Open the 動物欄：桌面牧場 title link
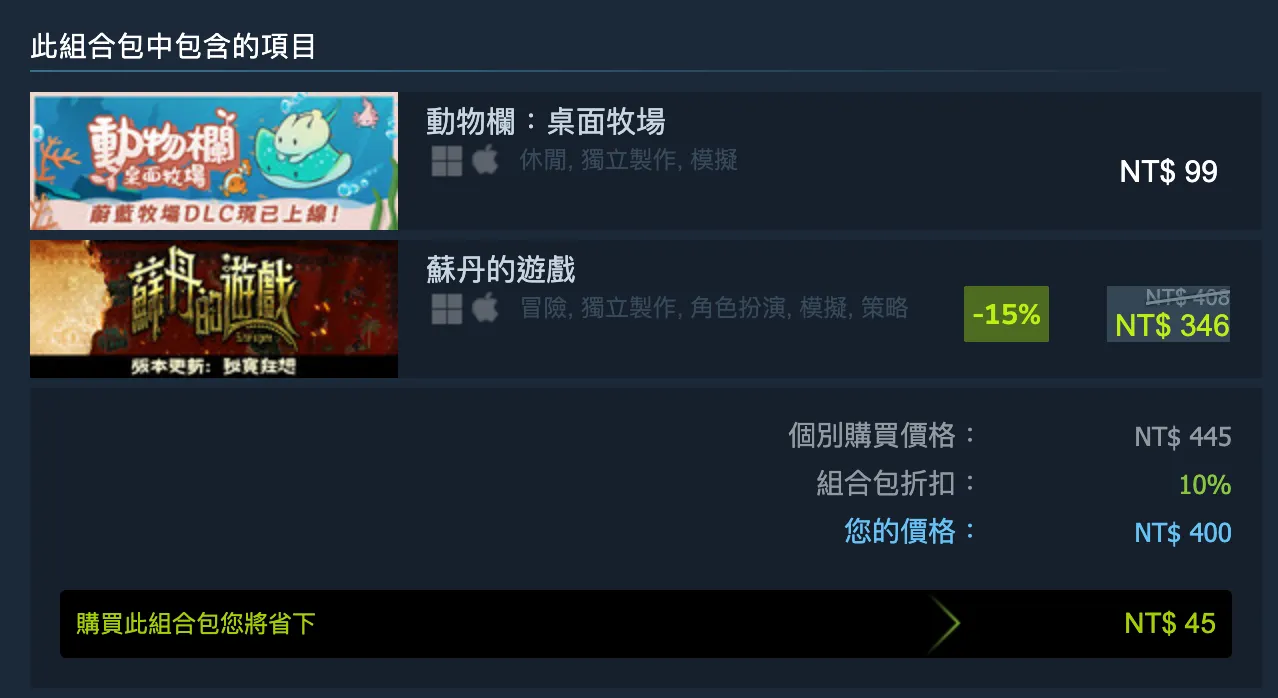This screenshot has width=1278, height=698. click(x=546, y=122)
